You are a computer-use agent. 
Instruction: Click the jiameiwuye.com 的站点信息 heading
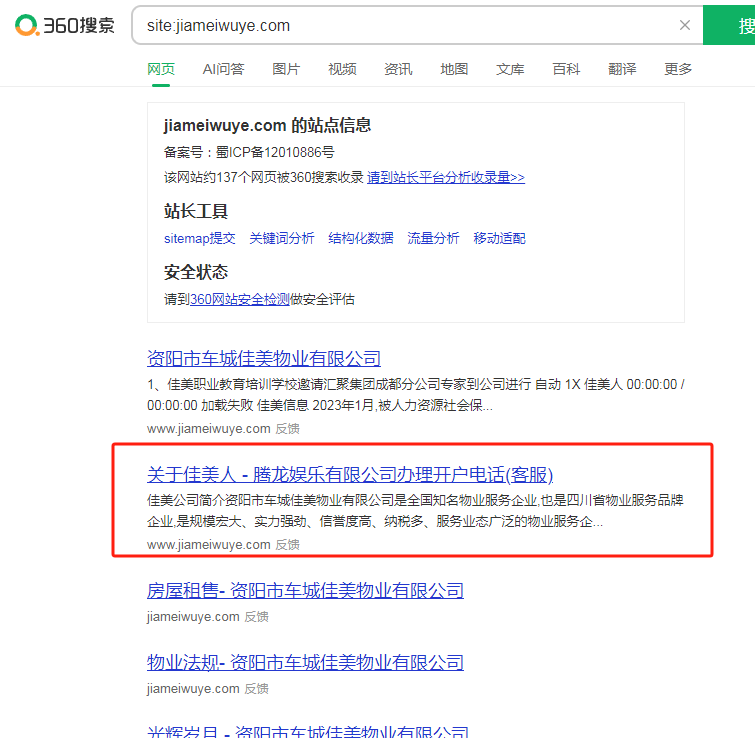[267, 125]
